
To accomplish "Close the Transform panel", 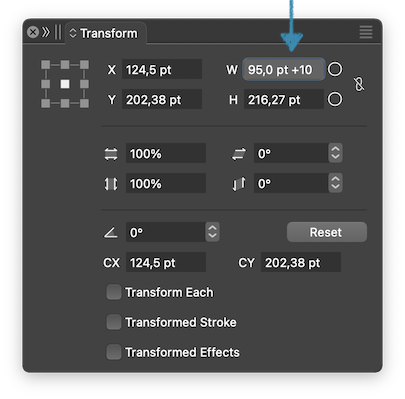I will point(33,32).
